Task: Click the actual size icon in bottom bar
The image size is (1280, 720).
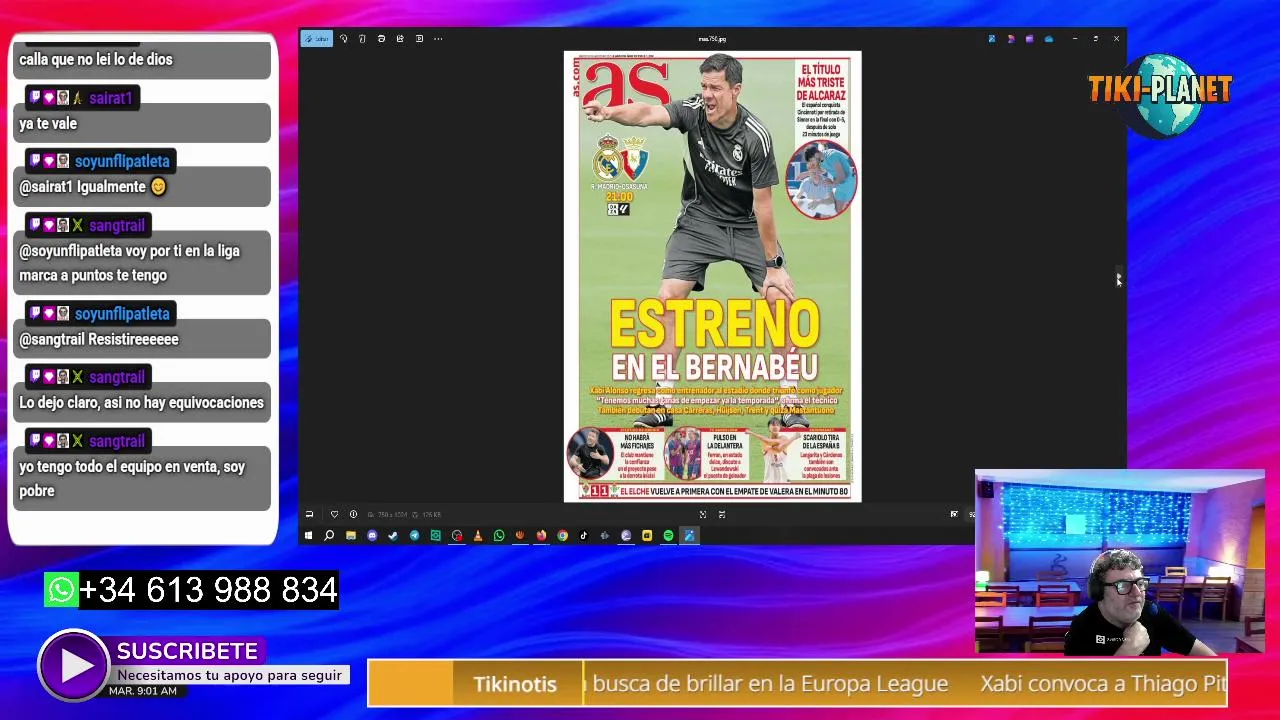Action: pyautogui.click(x=722, y=514)
